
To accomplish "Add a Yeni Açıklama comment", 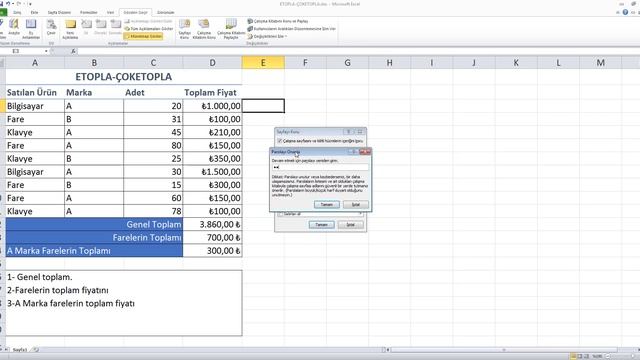I will (70, 29).
